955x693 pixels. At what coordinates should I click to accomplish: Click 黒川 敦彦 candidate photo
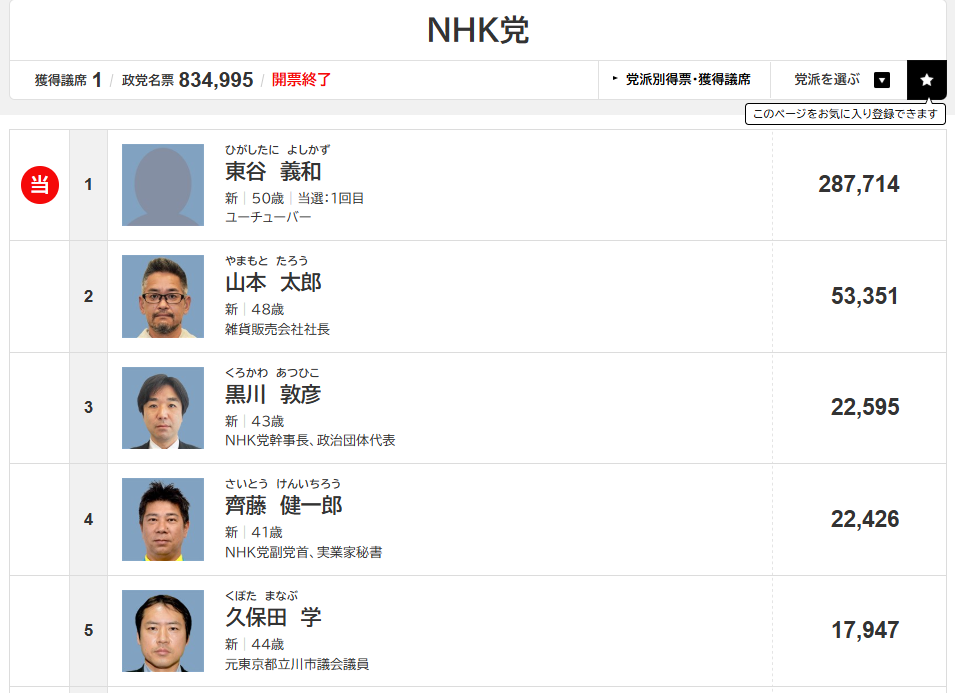tap(163, 407)
